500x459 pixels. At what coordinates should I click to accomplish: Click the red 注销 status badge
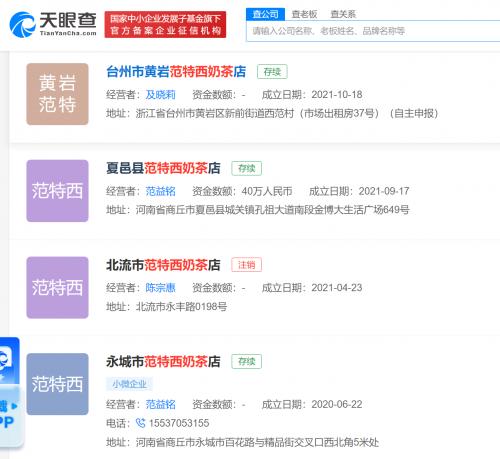(x=247, y=265)
